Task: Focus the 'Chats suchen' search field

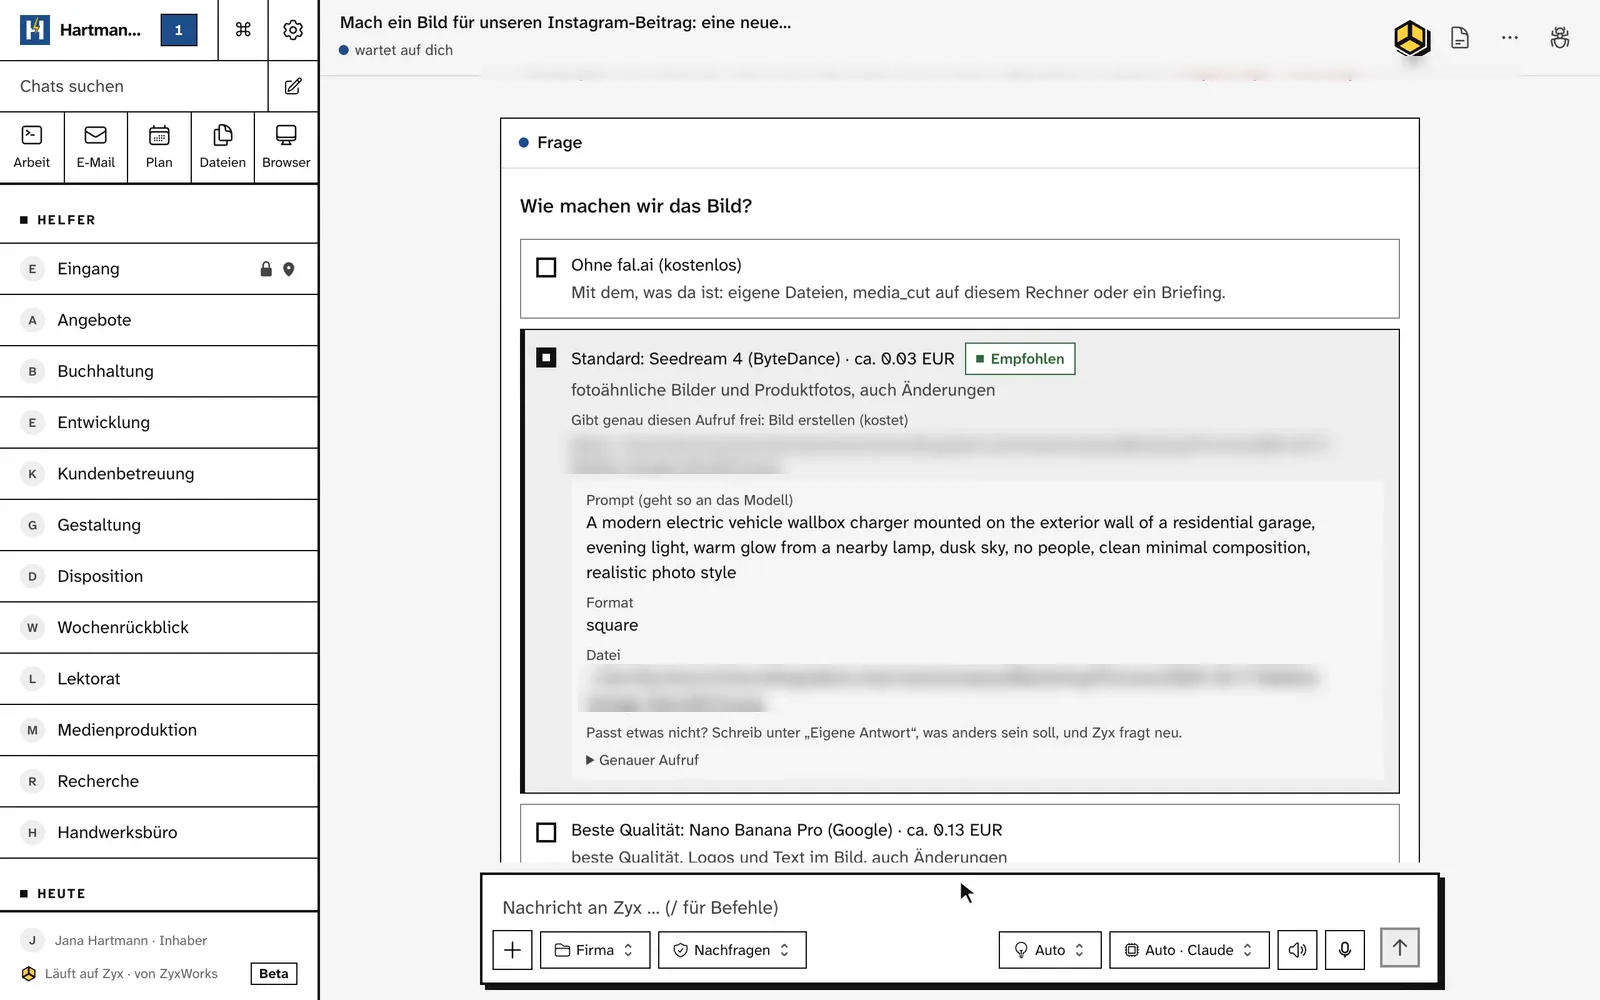Action: [134, 86]
